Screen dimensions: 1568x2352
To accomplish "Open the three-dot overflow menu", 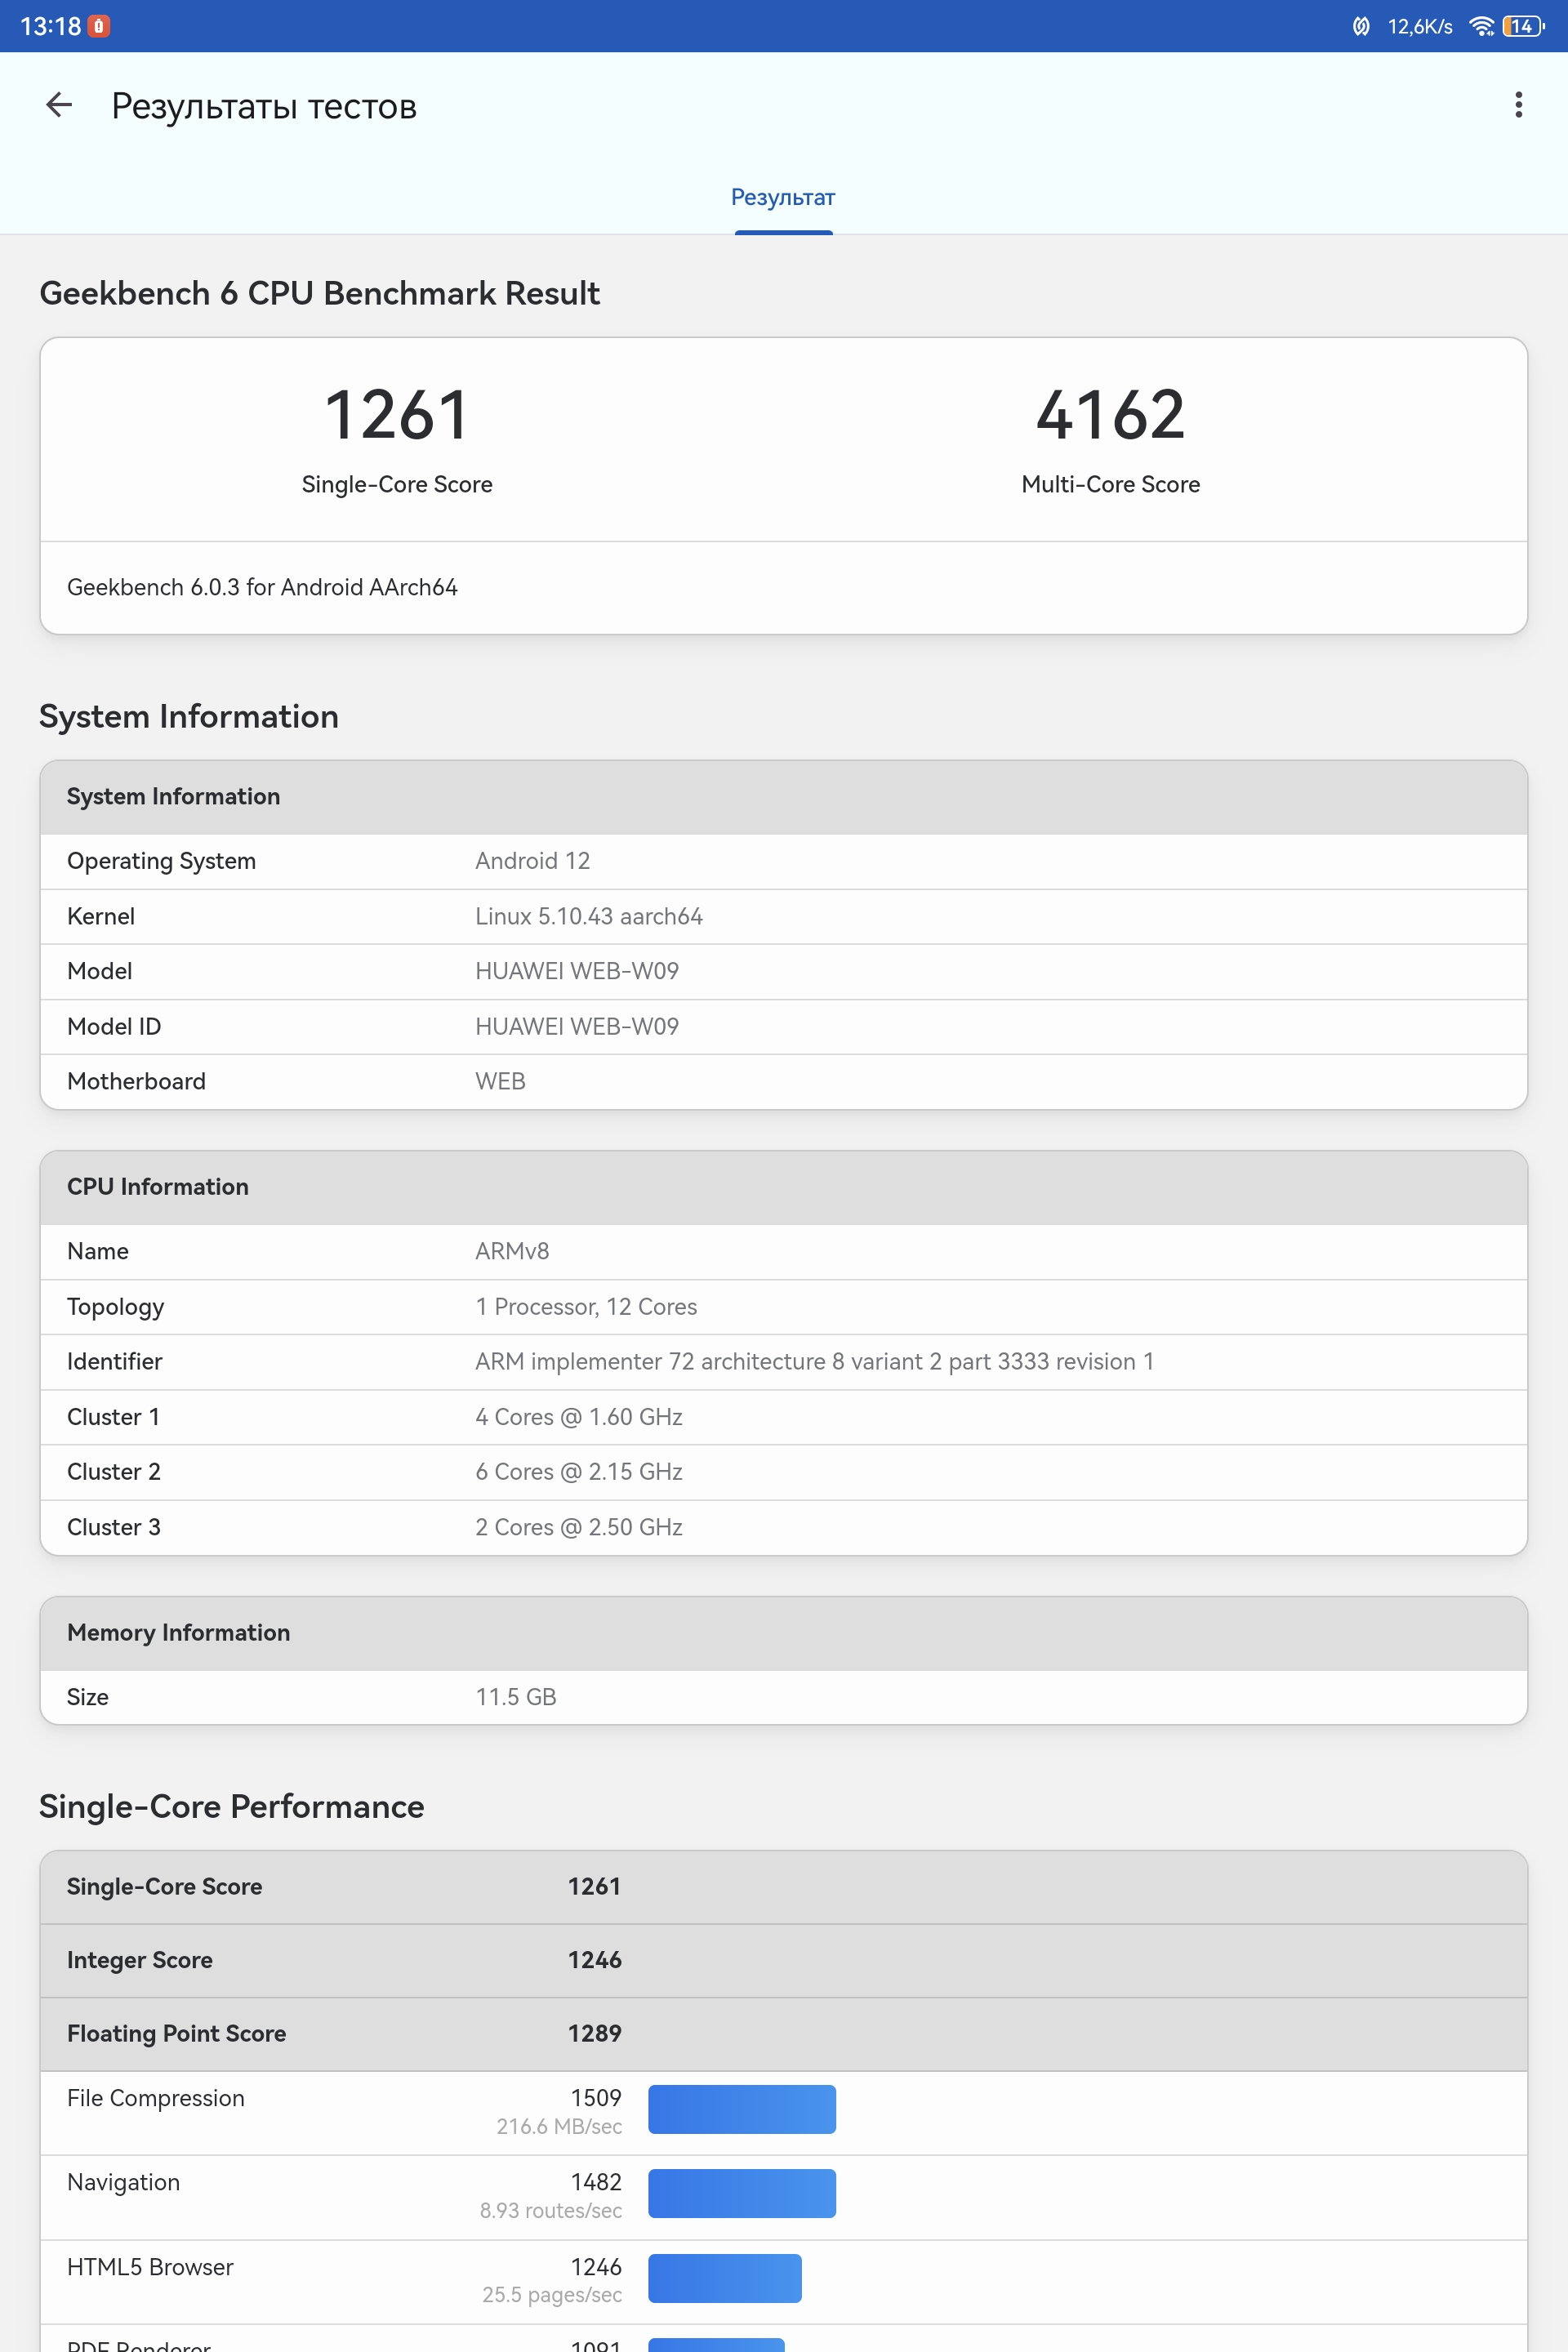I will pos(1518,105).
